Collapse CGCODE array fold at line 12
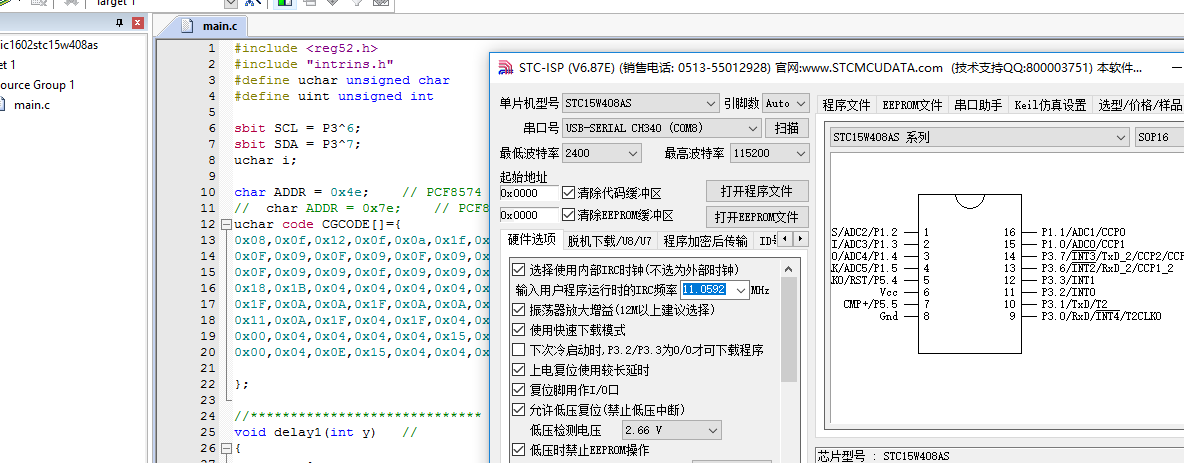 tap(226, 224)
